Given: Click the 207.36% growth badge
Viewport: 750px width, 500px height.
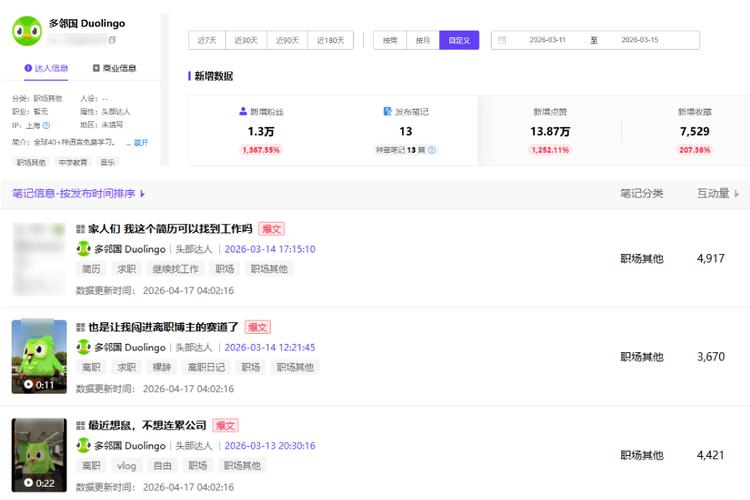Looking at the screenshot, I should (695, 150).
